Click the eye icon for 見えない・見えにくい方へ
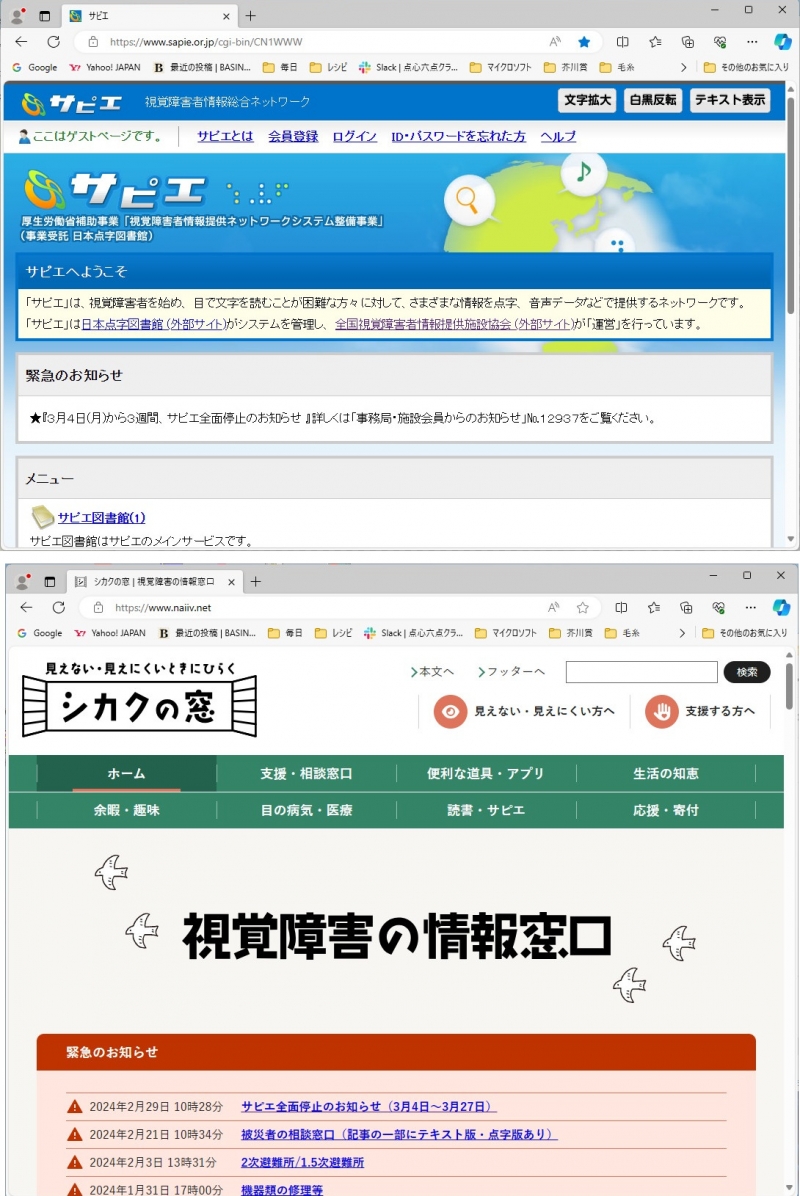This screenshot has height=1196, width=800. [x=451, y=711]
